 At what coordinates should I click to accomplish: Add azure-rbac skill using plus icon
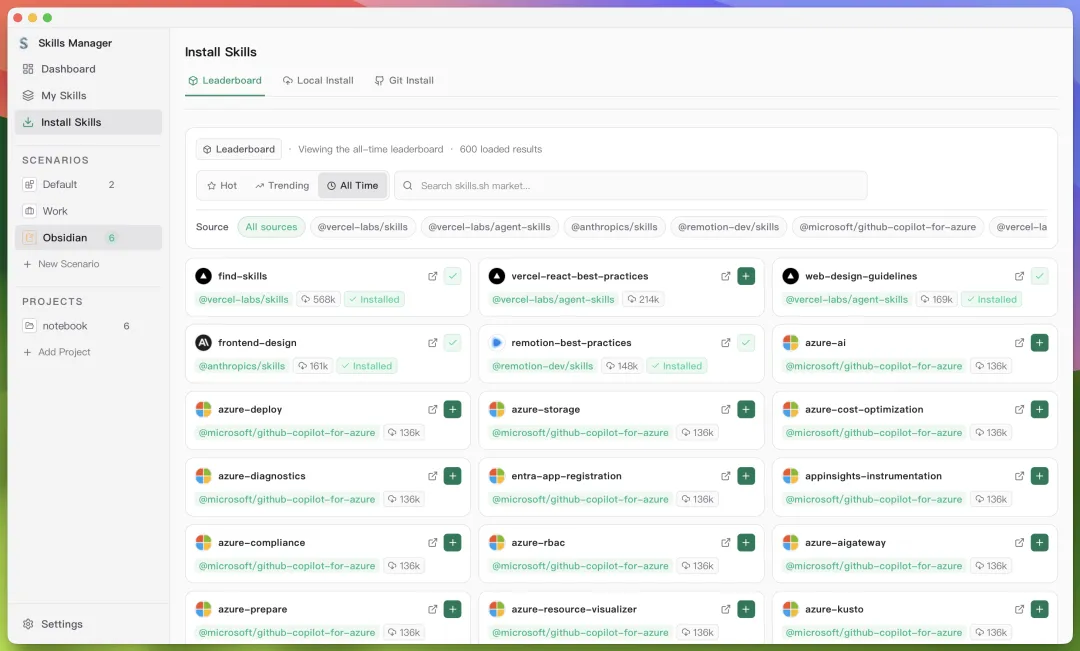(746, 543)
